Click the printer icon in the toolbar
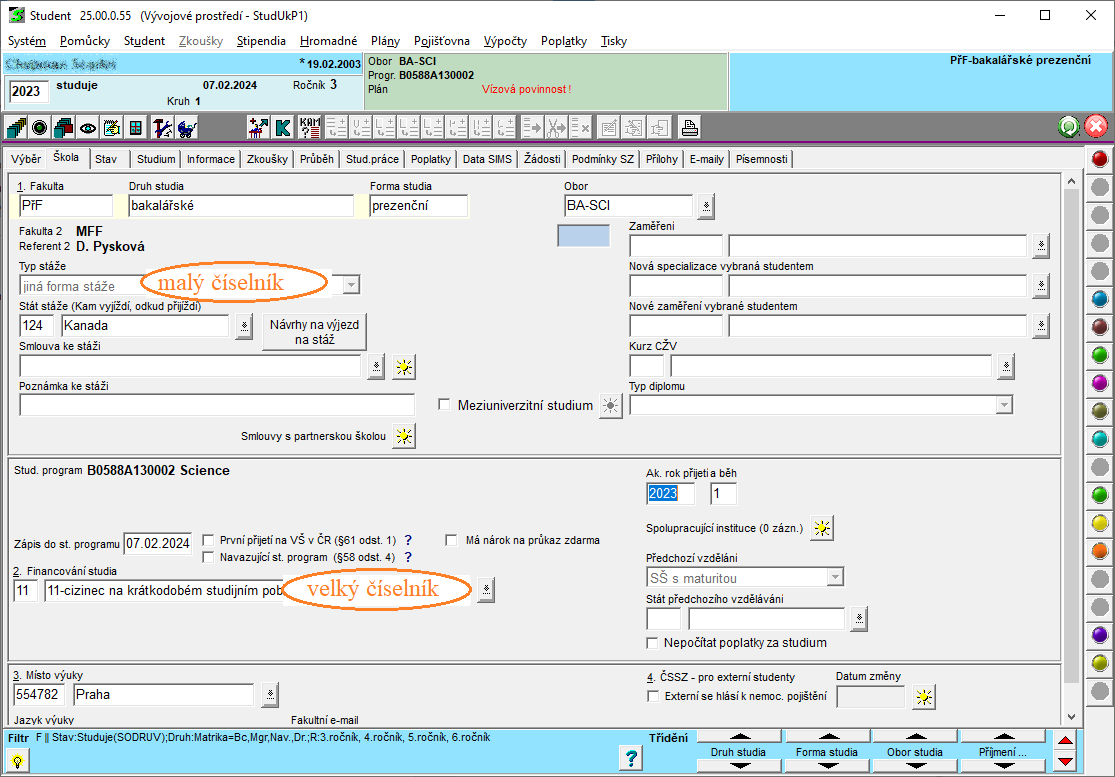 coord(689,128)
